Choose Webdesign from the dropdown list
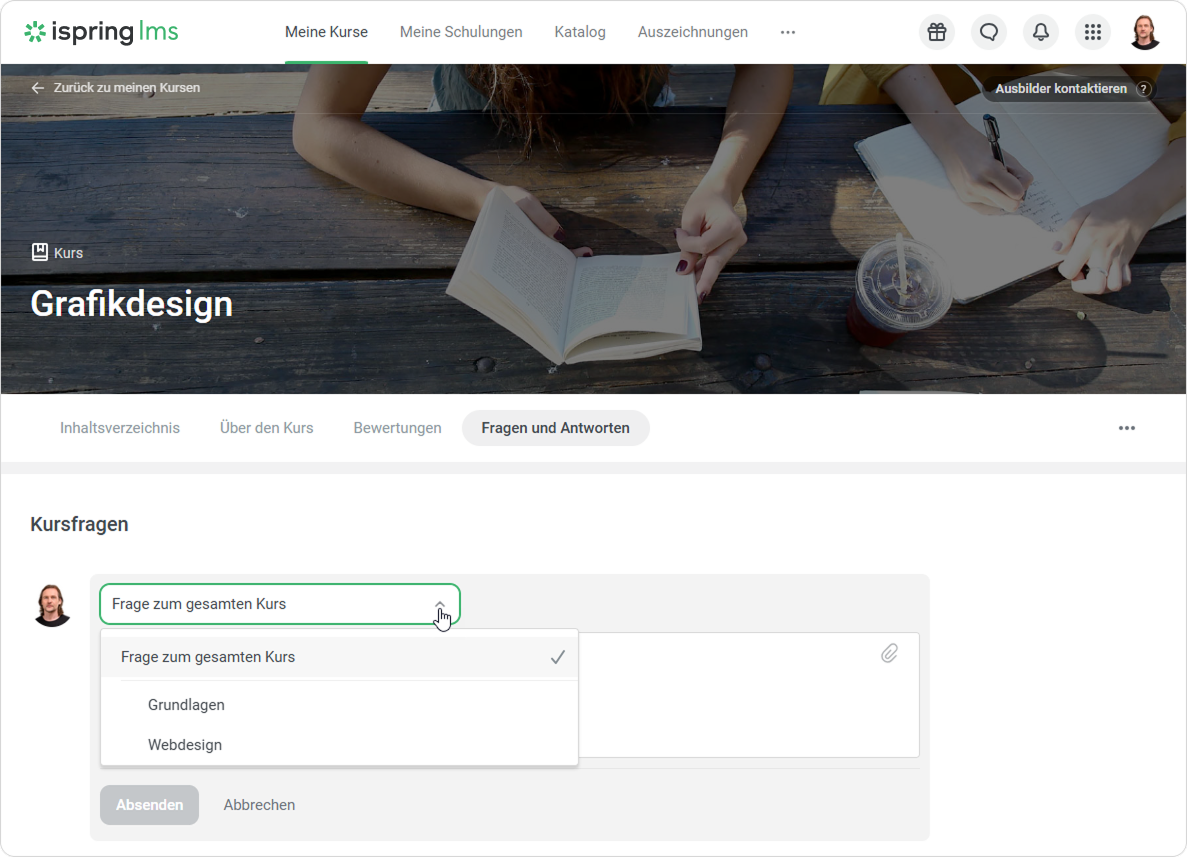Image resolution: width=1187 pixels, height=857 pixels. [185, 745]
